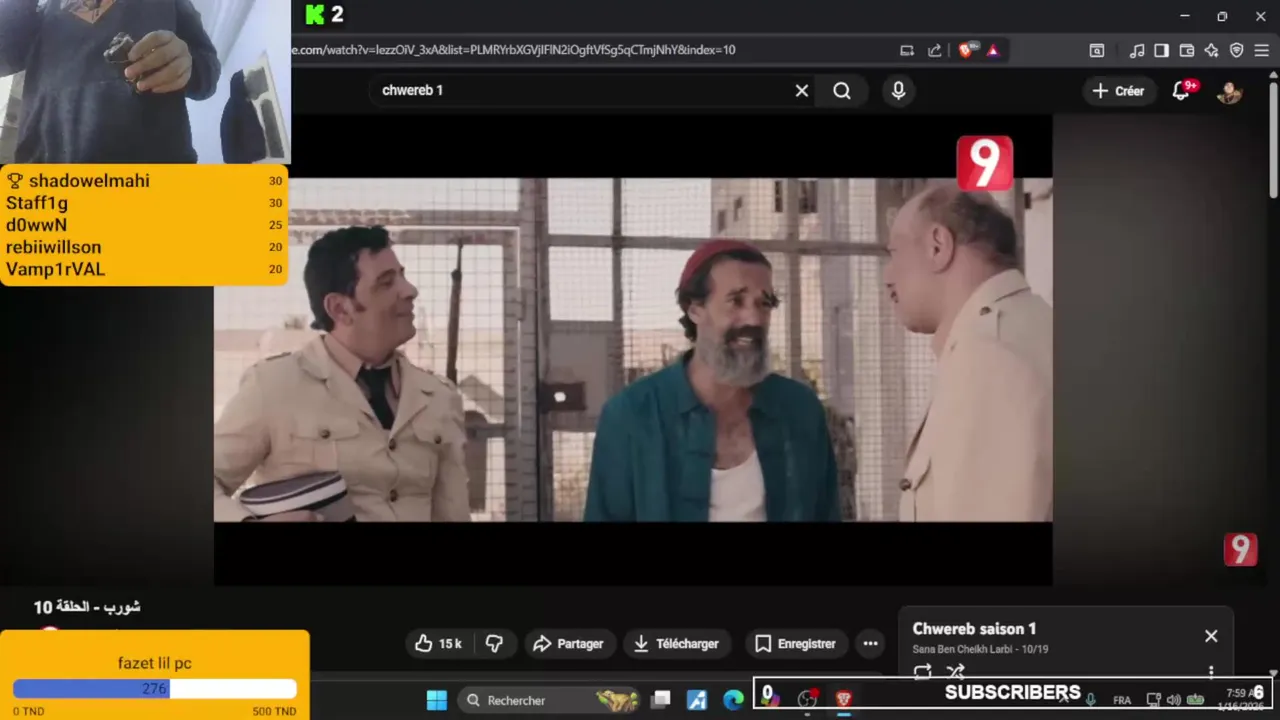Click the Staff1g leaderboard entry
The height and width of the screenshot is (720, 1280).
(x=144, y=203)
